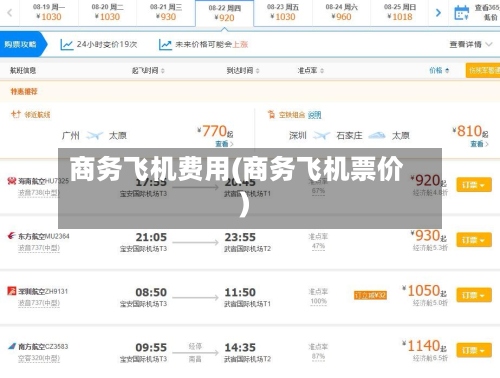Click the 特惠推荐 section header
This screenshot has width=500, height=378.
[x=24, y=91]
